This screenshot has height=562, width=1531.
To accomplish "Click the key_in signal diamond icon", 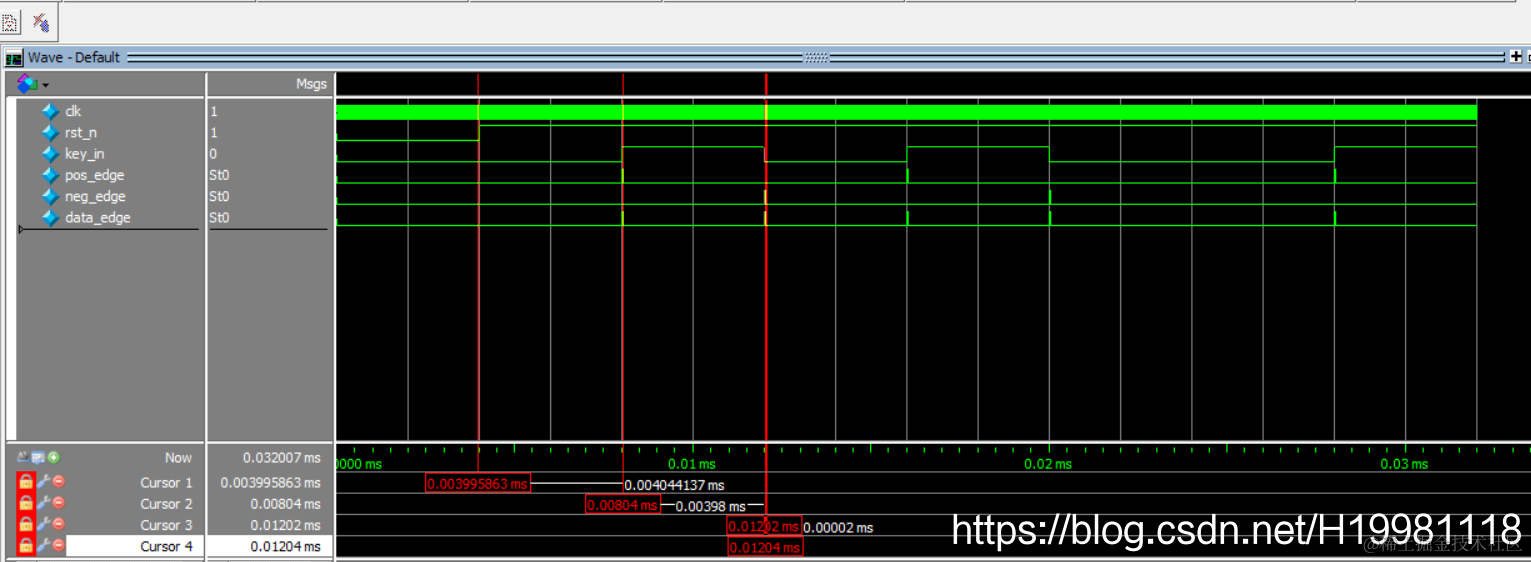I will [51, 154].
